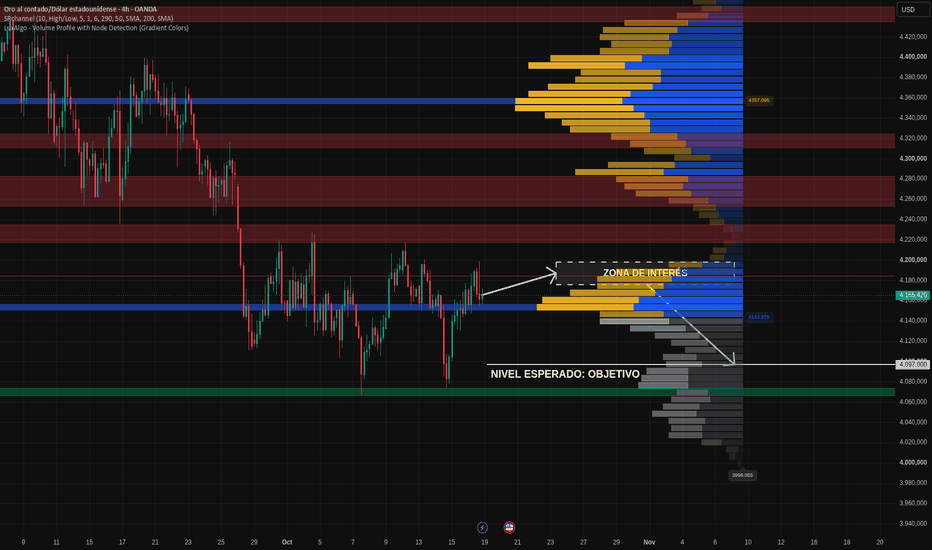Screen dimensions: 932x550
Task: Click the current price tag 4,155.420
Action: [x=913, y=295]
